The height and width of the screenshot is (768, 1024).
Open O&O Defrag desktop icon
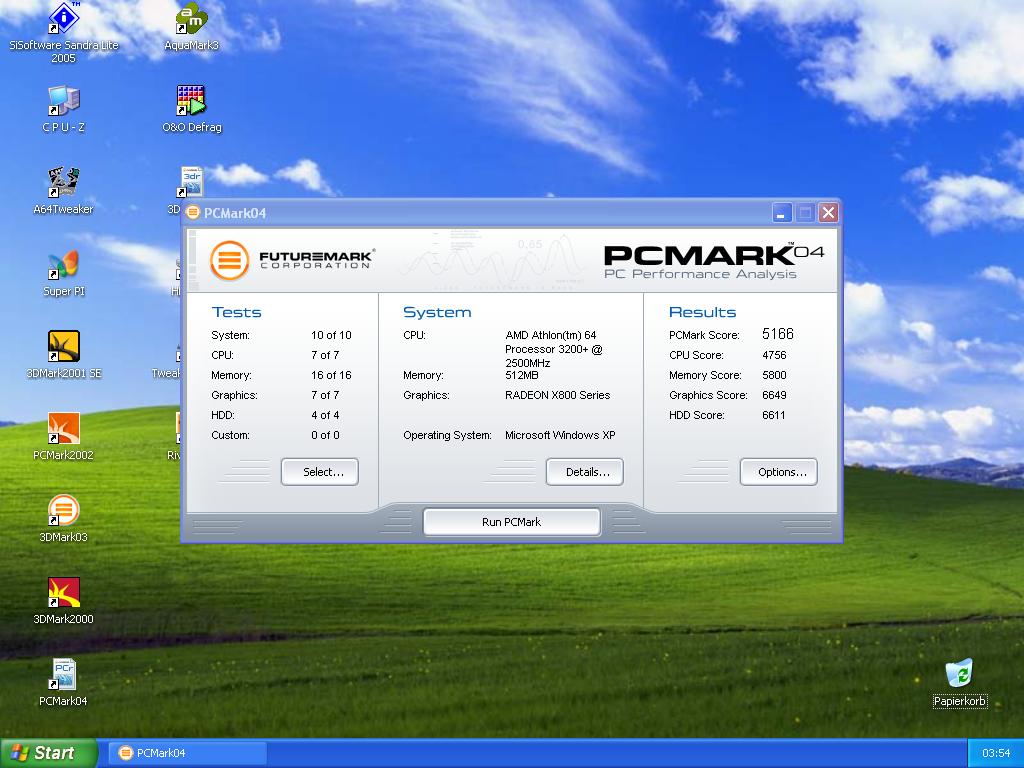(x=191, y=102)
